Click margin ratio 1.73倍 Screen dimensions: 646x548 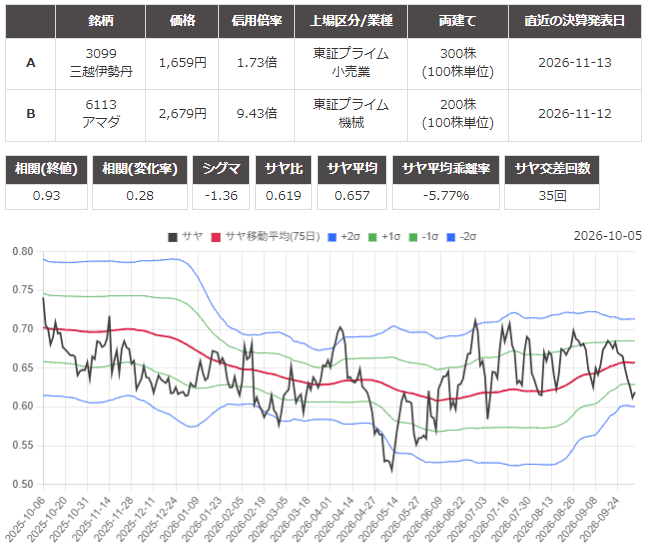[257, 63]
